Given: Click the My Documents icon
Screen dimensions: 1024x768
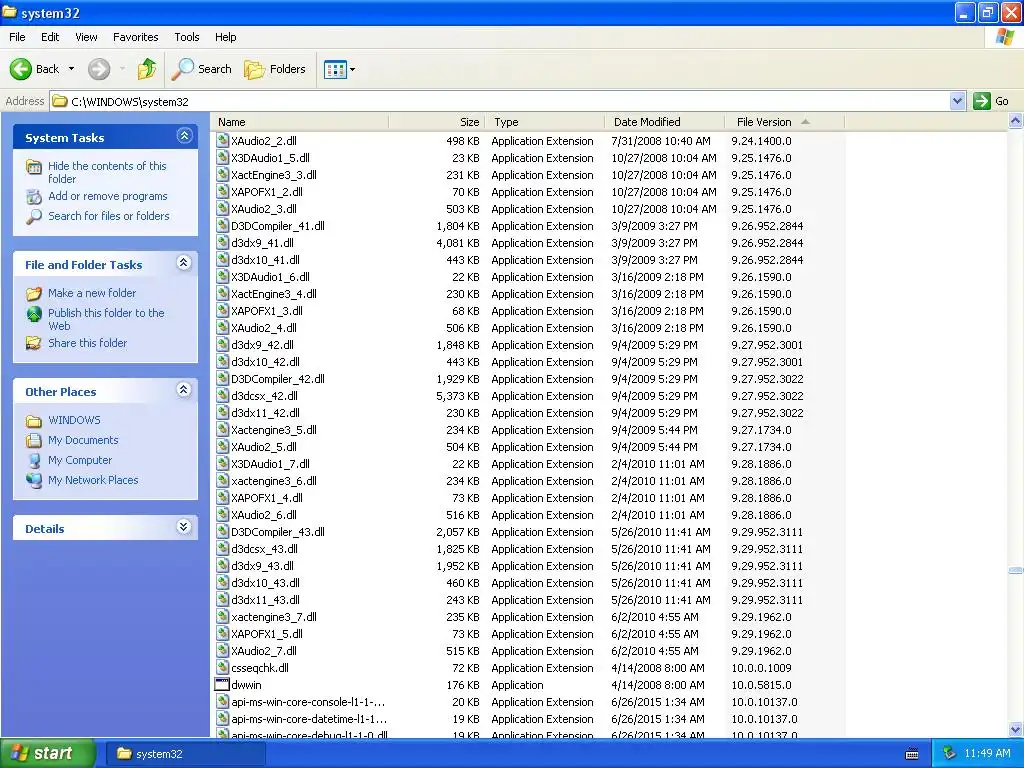Looking at the screenshot, I should click(34, 440).
